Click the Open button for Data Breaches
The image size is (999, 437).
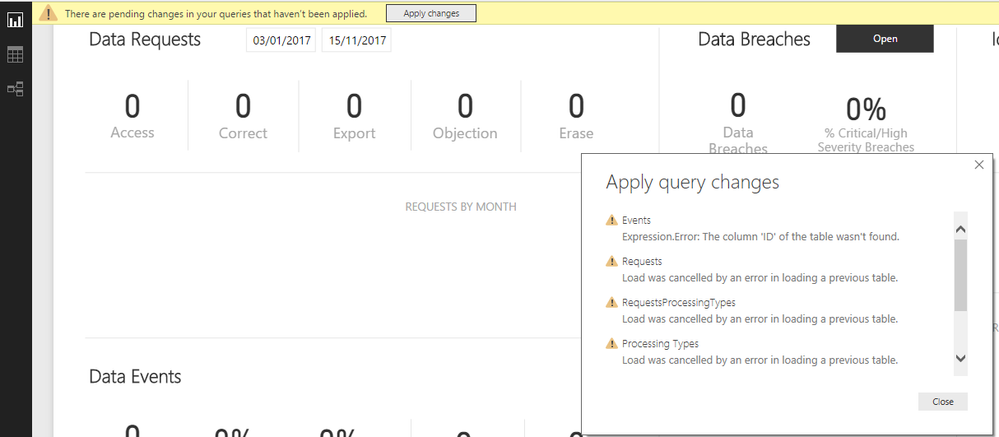coord(885,39)
